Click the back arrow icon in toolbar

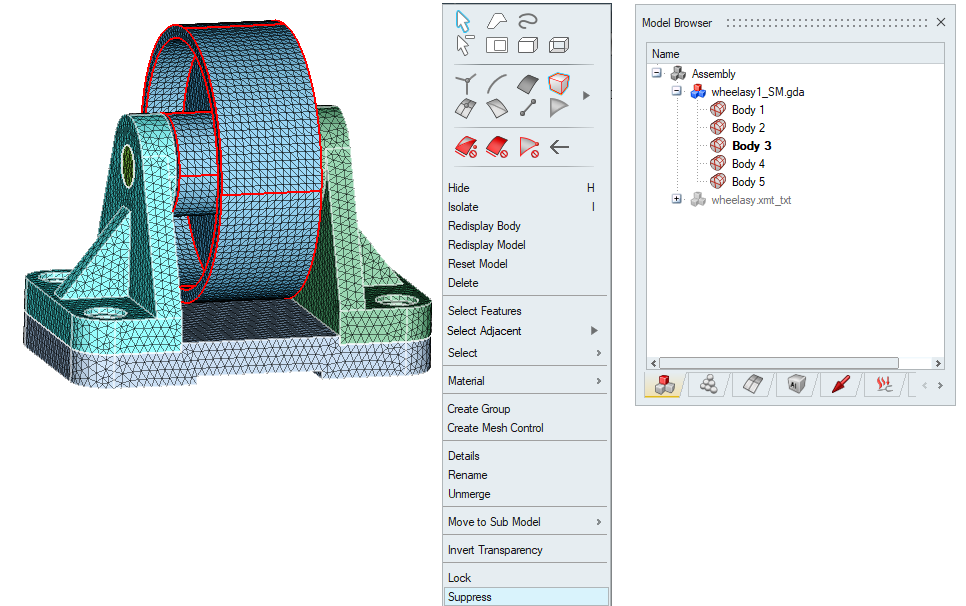click(560, 147)
